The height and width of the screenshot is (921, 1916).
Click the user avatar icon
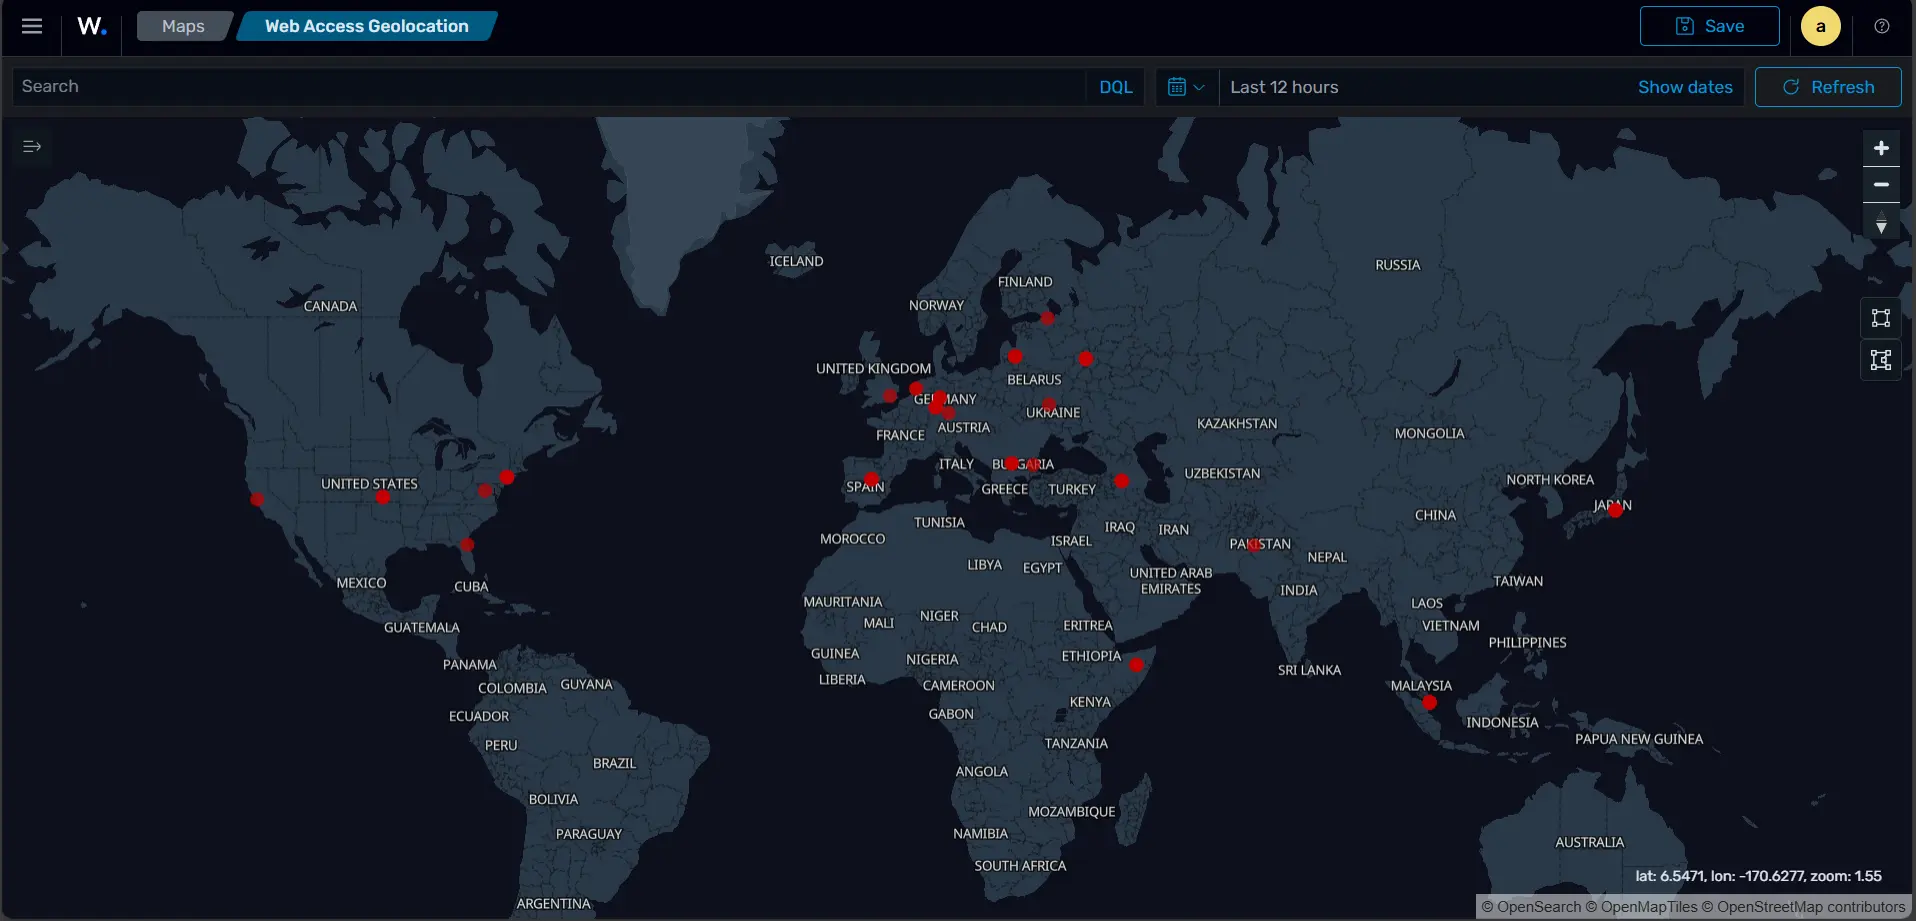point(1820,25)
